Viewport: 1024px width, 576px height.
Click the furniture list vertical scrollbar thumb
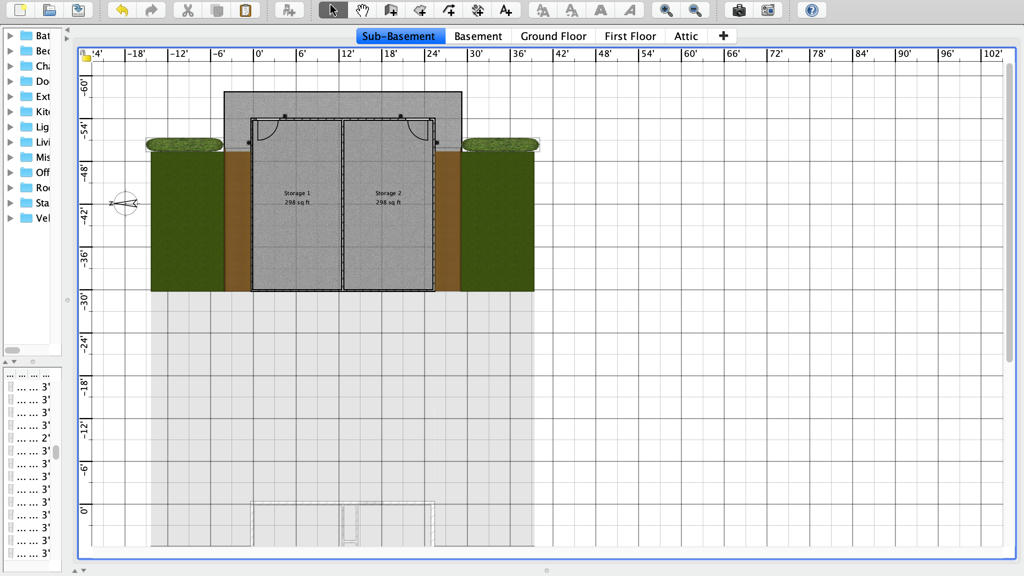pyautogui.click(x=56, y=452)
